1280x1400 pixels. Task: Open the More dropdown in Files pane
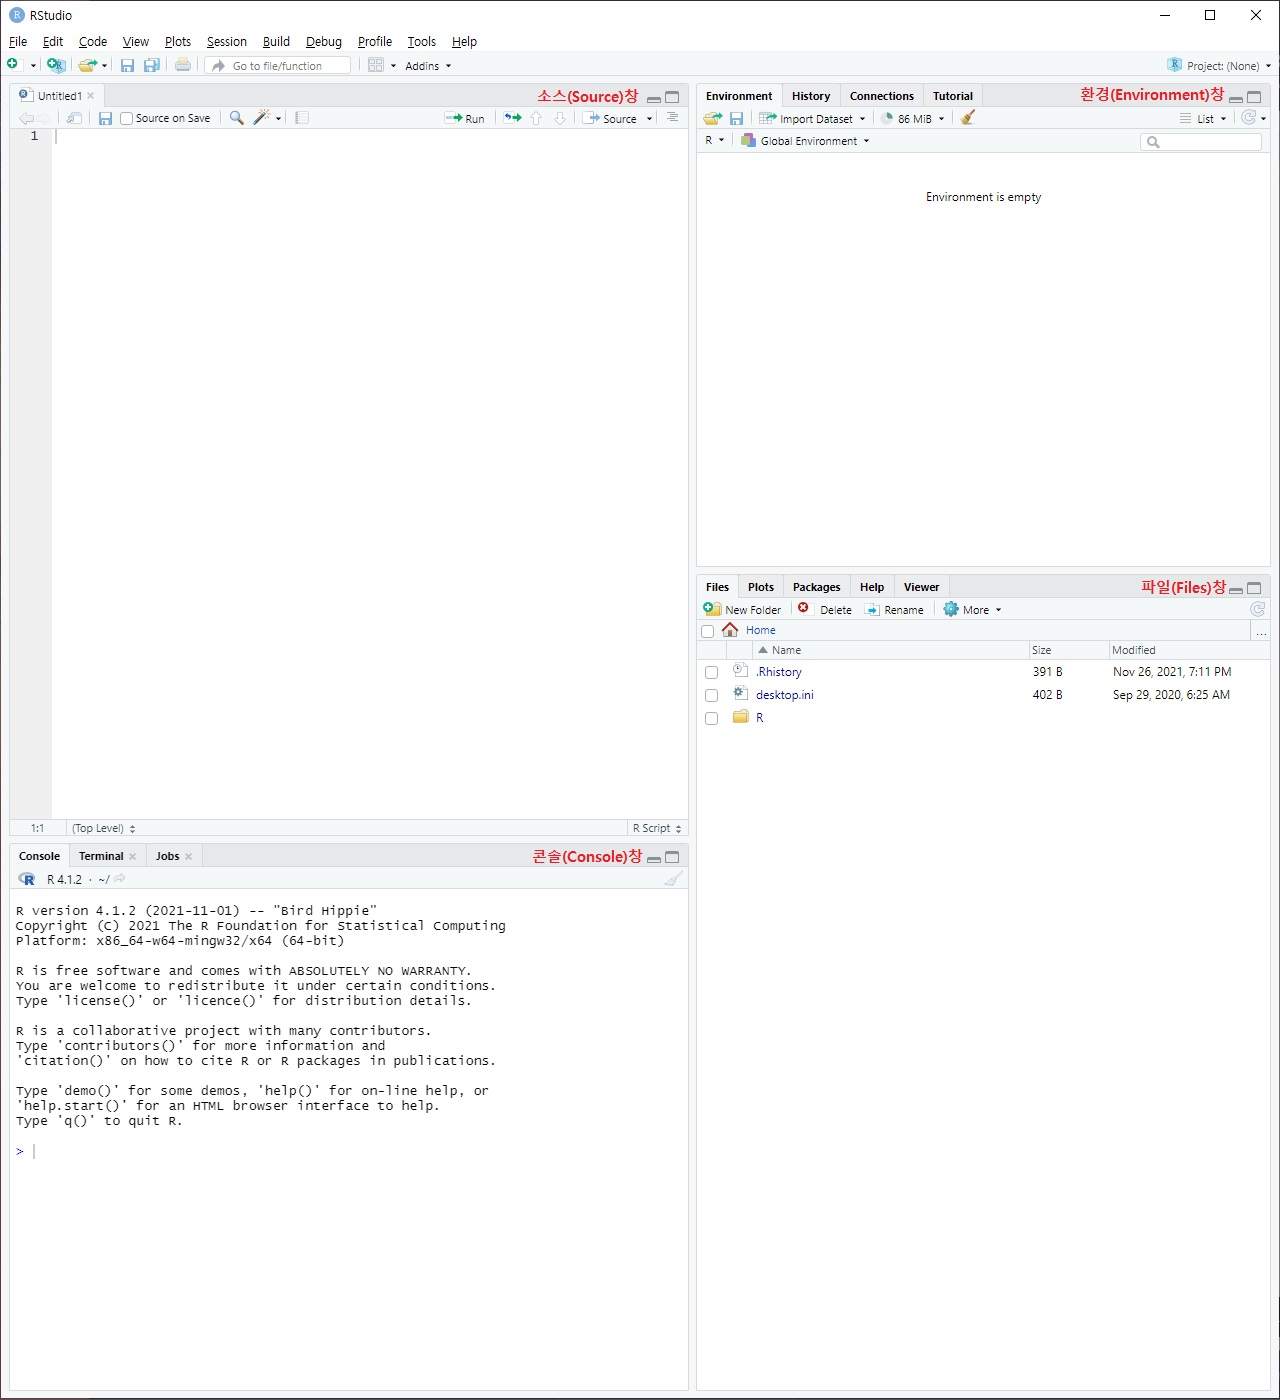tap(972, 609)
